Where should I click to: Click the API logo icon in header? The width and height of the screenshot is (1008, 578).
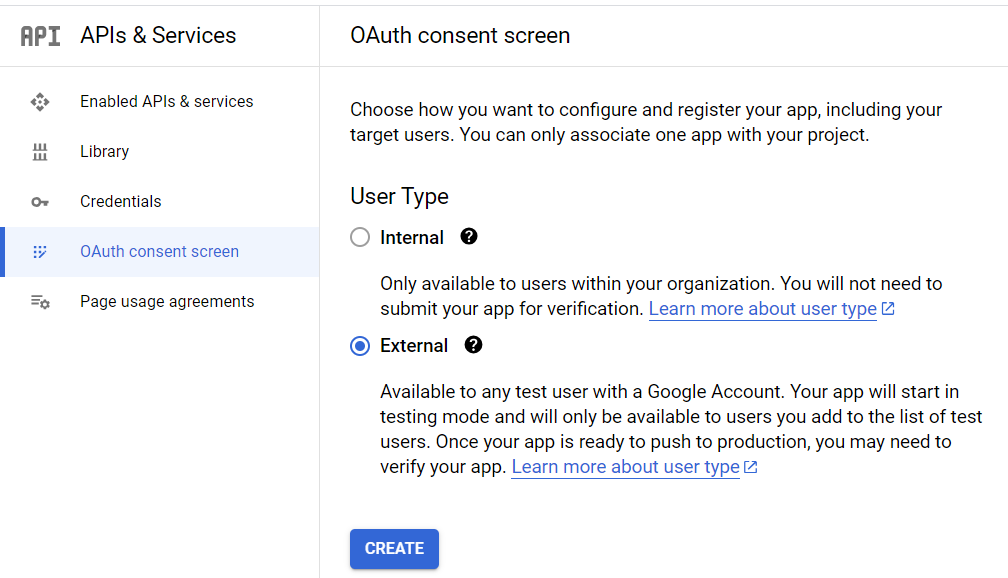pos(40,36)
